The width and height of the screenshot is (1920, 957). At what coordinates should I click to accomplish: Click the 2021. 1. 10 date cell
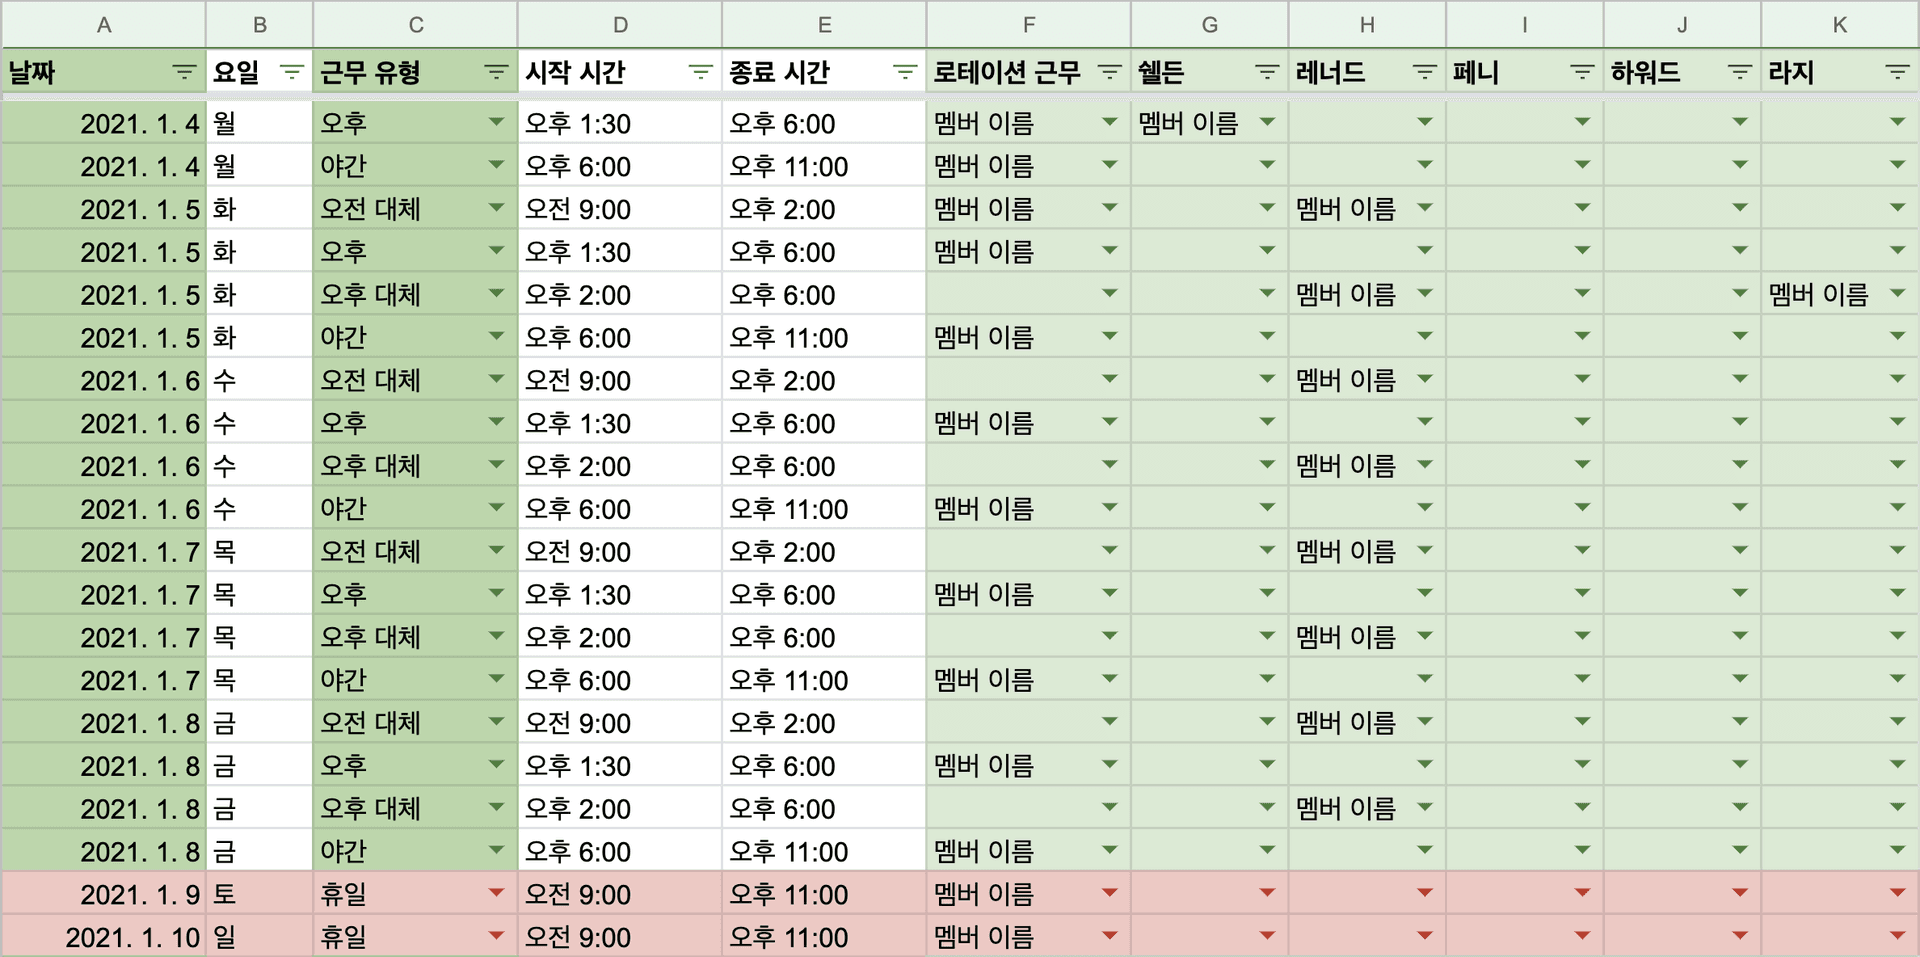(x=132, y=937)
